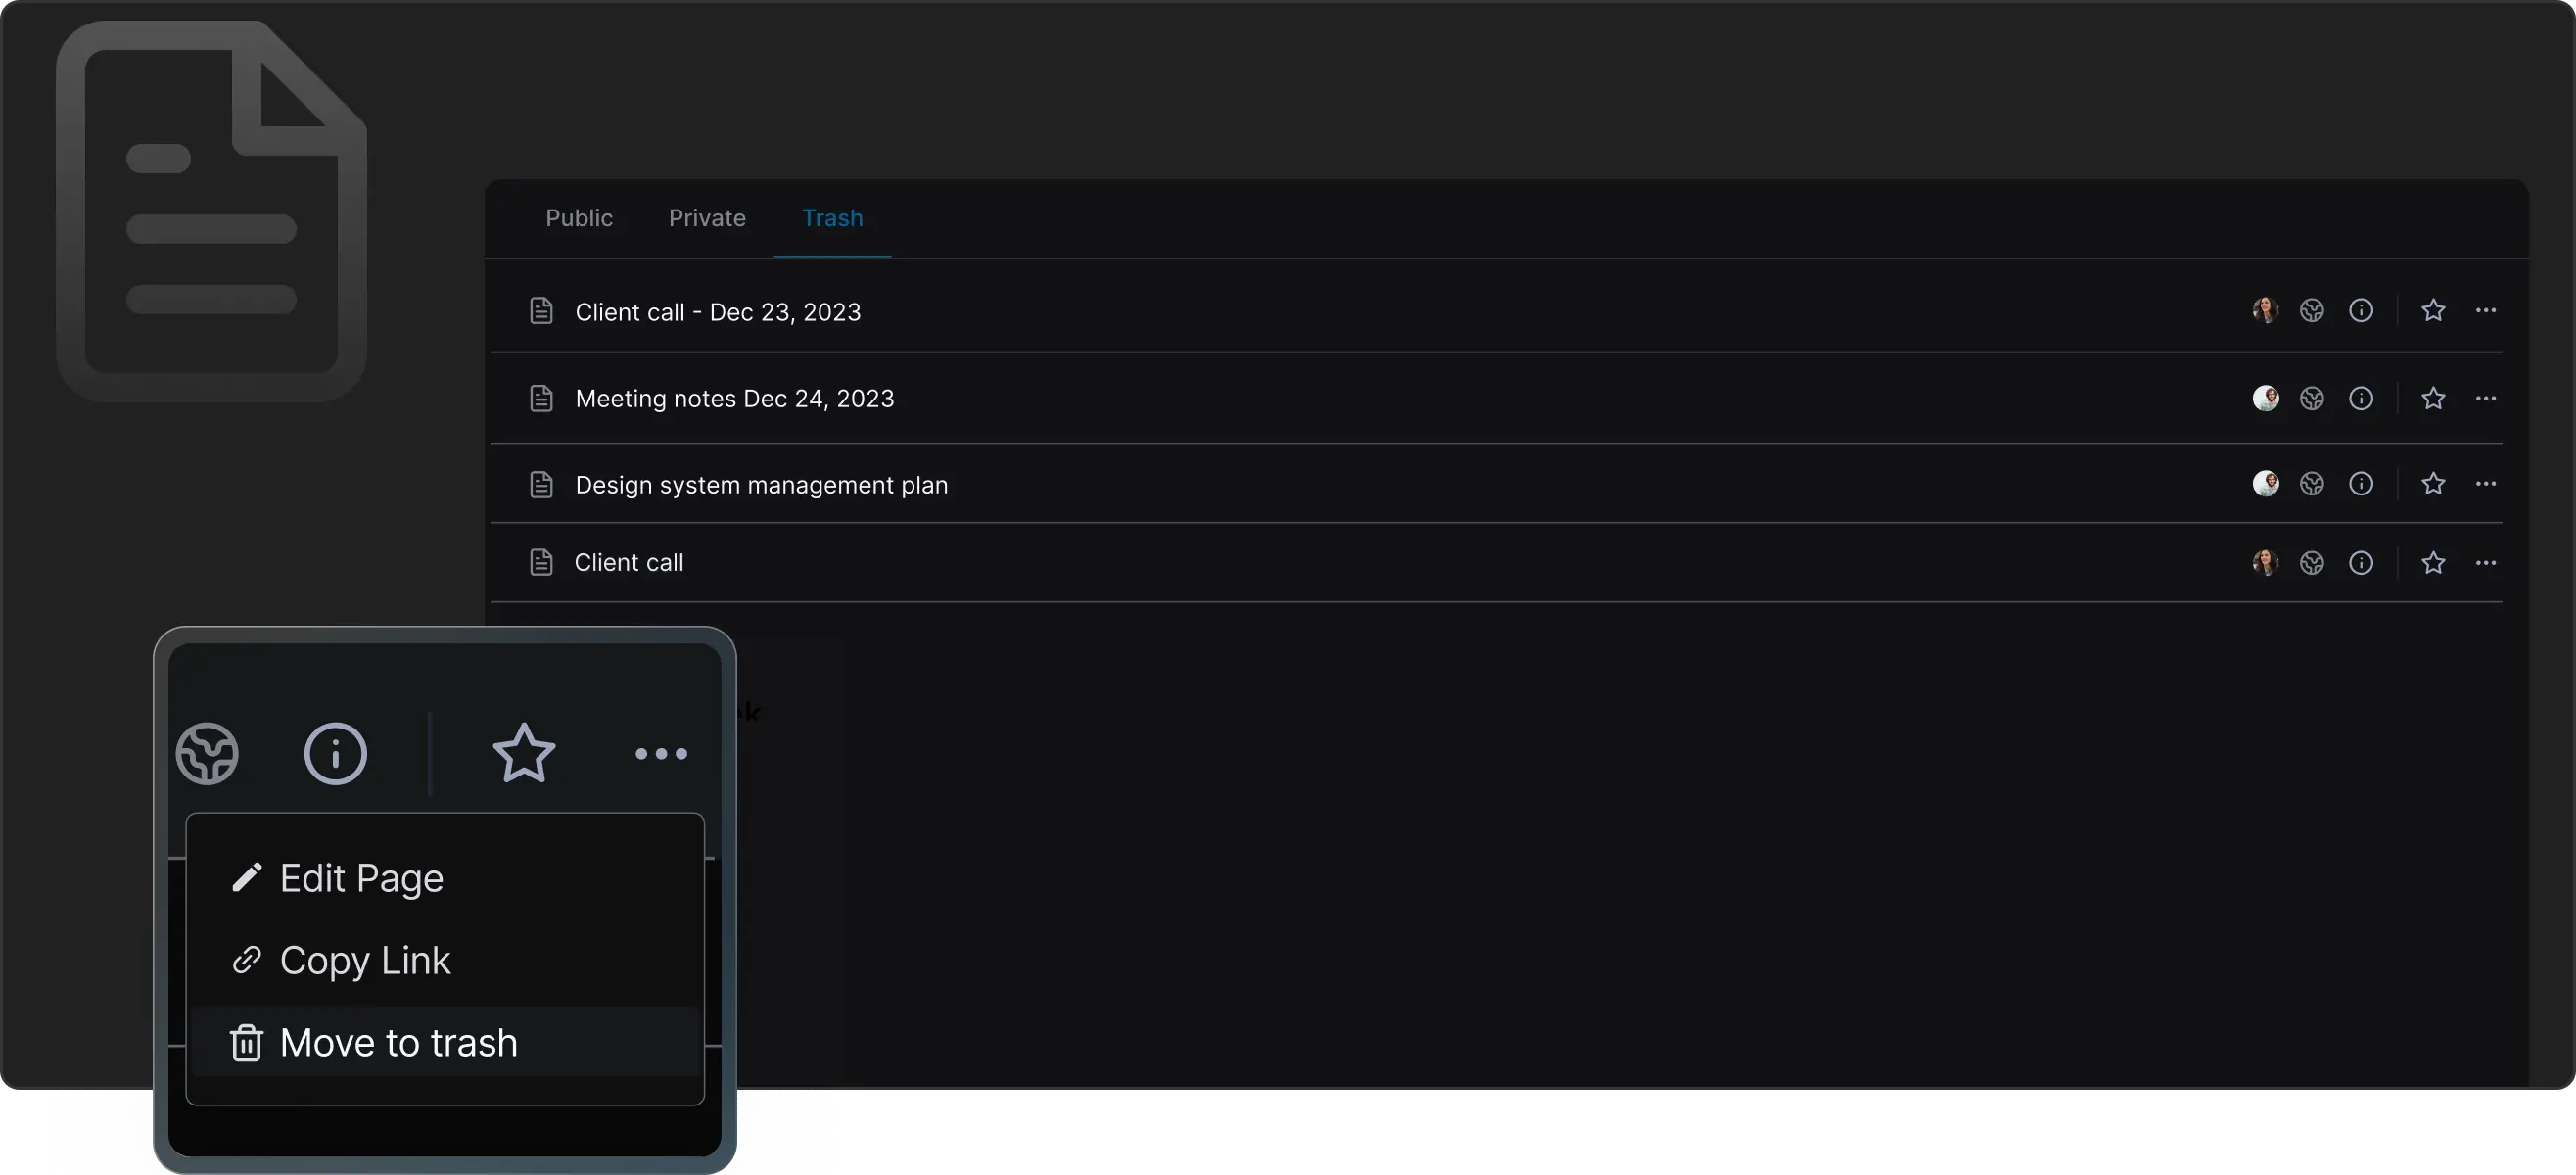Click Move to trash menu option
Screen dimensions: 2576x1175
click(x=398, y=1043)
